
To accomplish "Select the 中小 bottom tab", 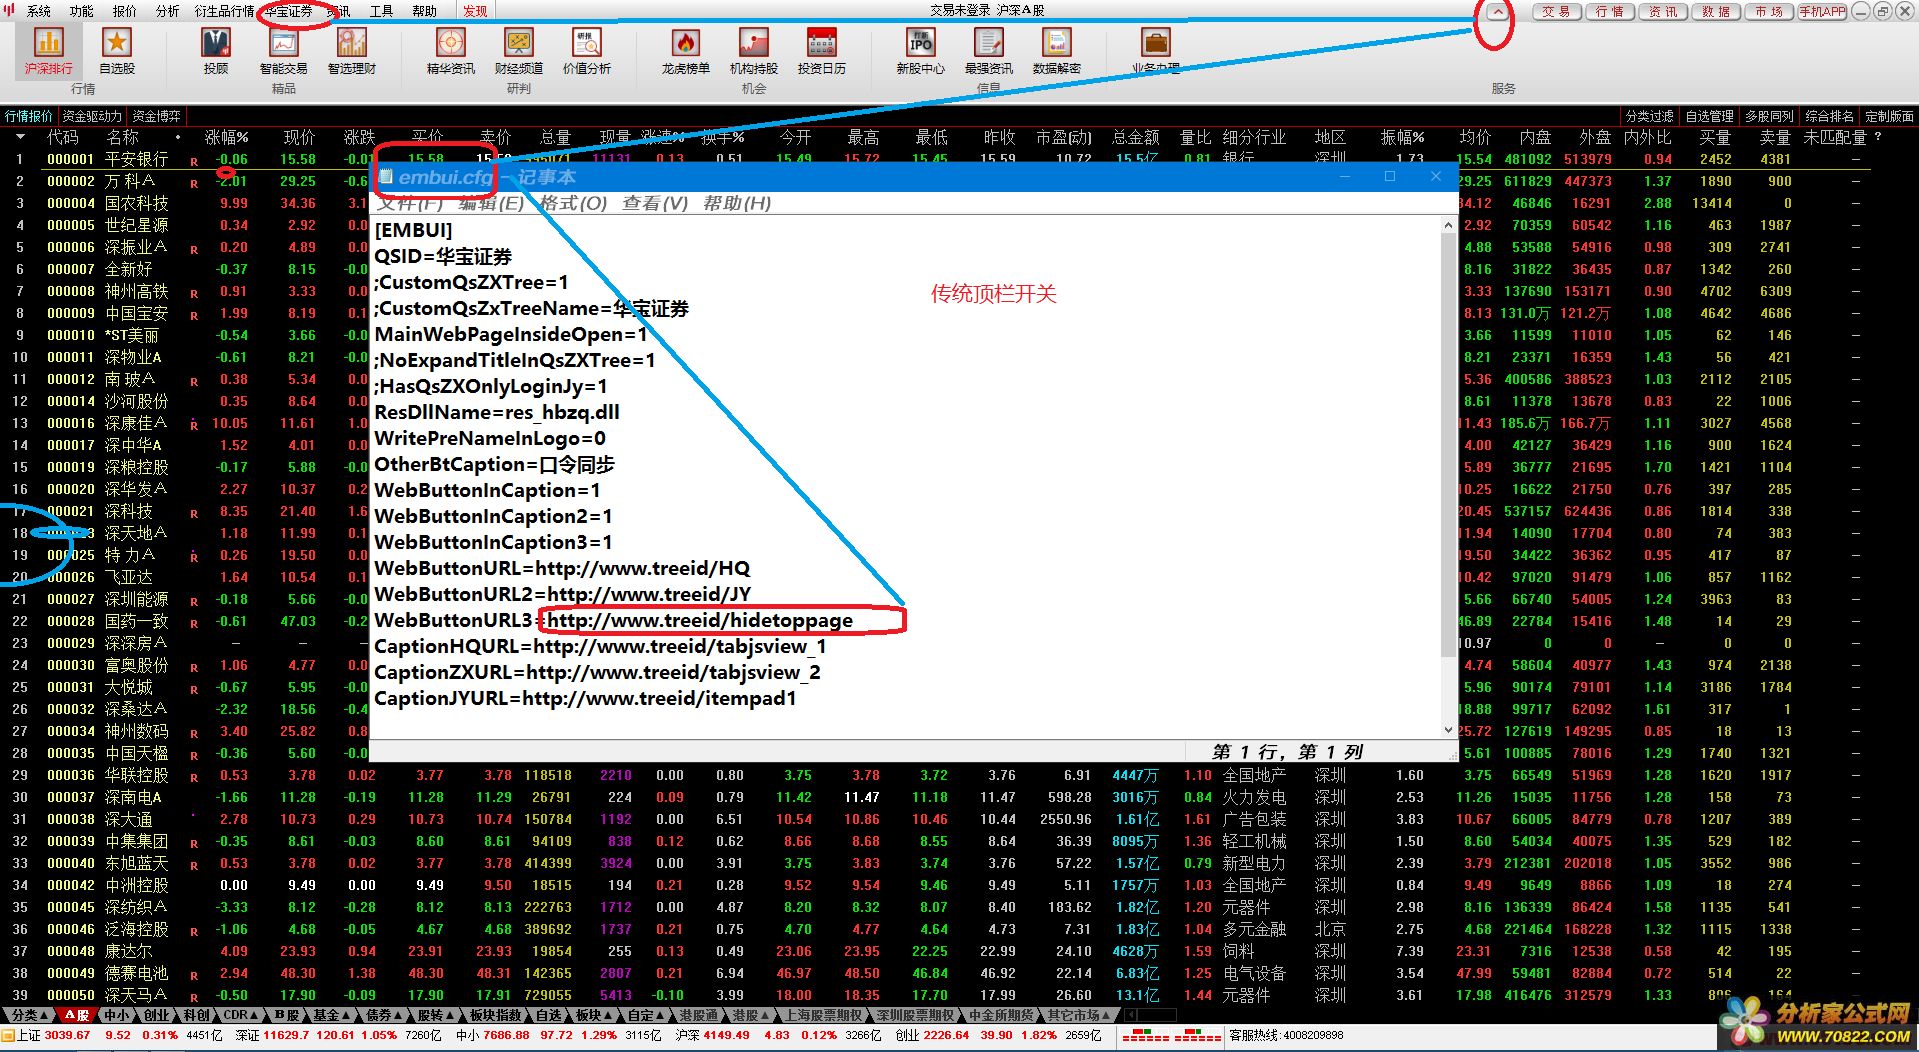I will tap(117, 1015).
